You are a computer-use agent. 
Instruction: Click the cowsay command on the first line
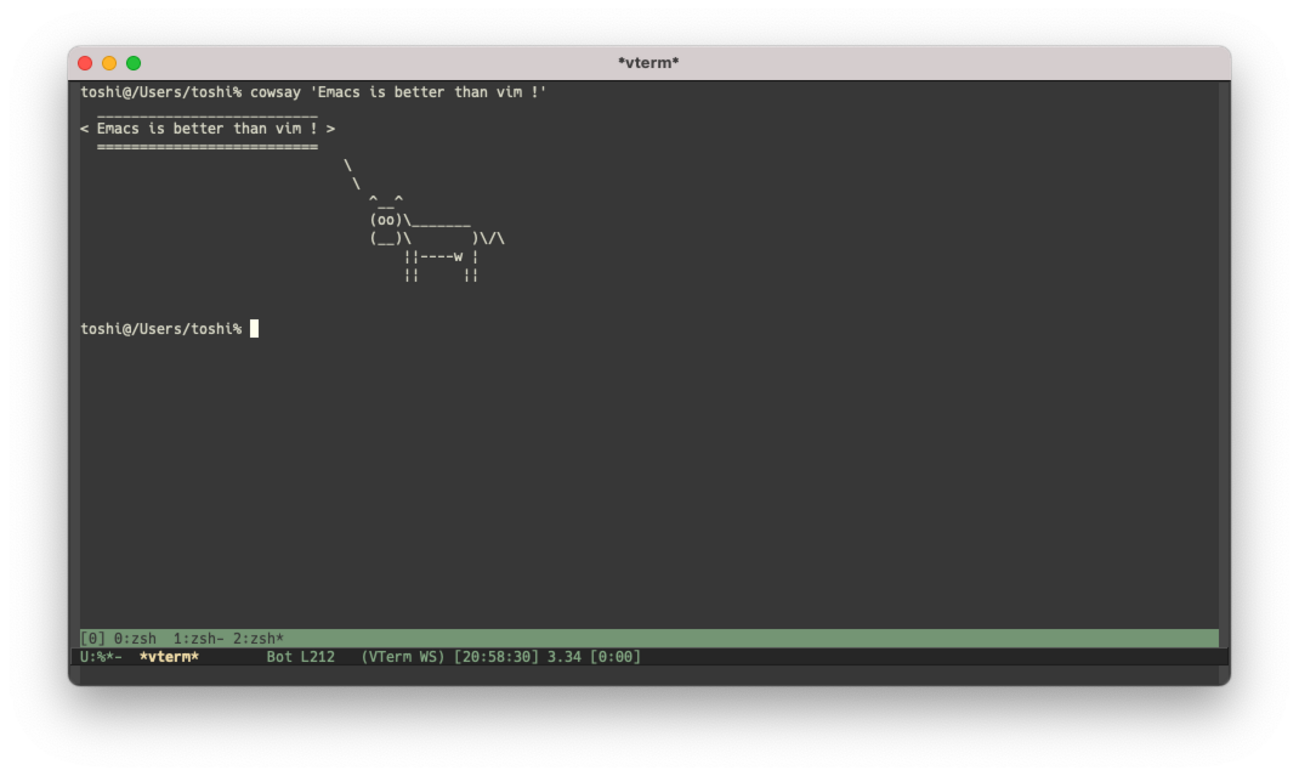coord(275,92)
